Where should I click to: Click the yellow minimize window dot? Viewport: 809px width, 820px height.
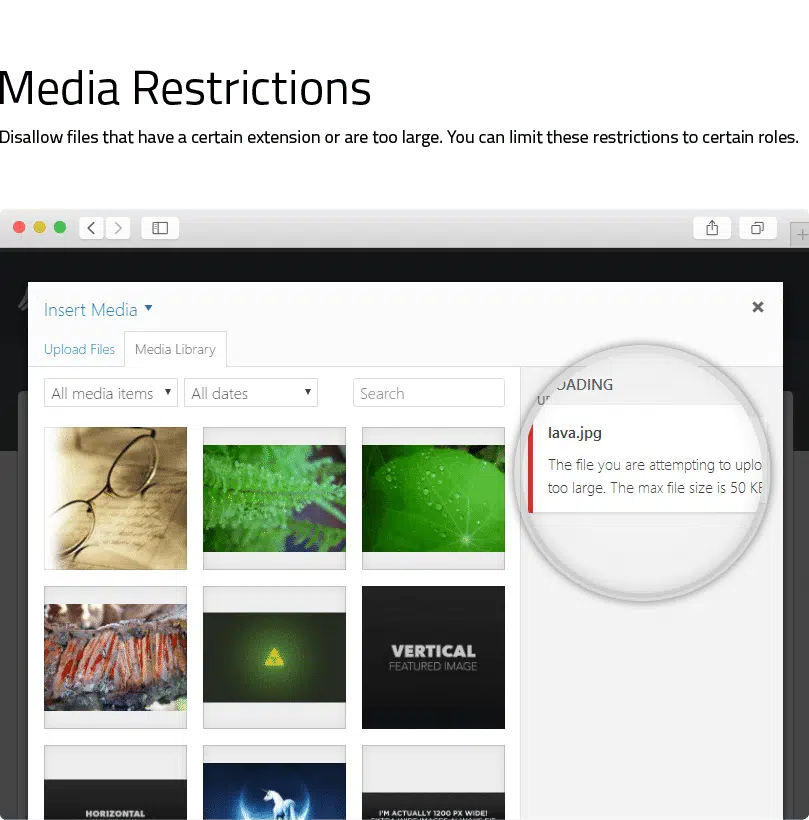tap(40, 227)
